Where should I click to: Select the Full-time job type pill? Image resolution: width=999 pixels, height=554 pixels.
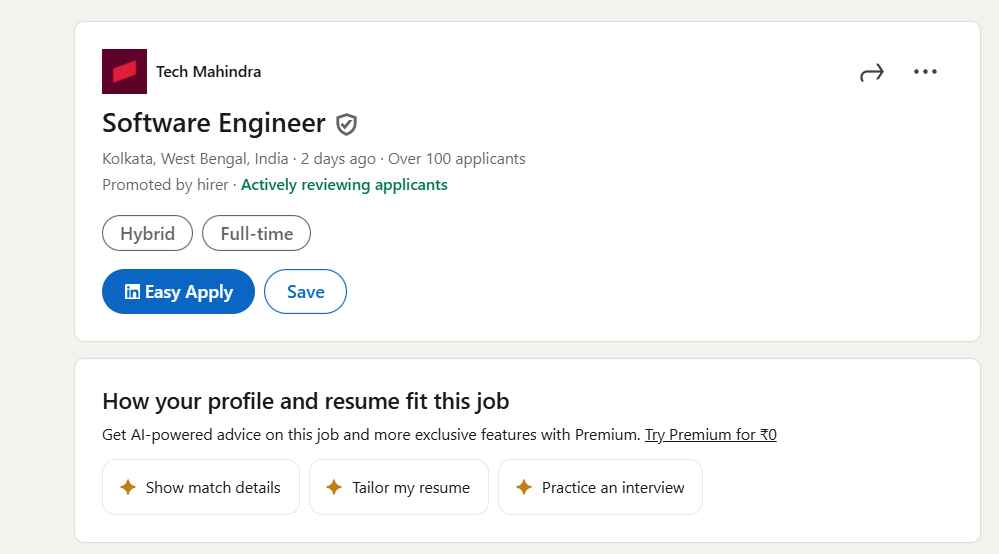[x=256, y=234]
